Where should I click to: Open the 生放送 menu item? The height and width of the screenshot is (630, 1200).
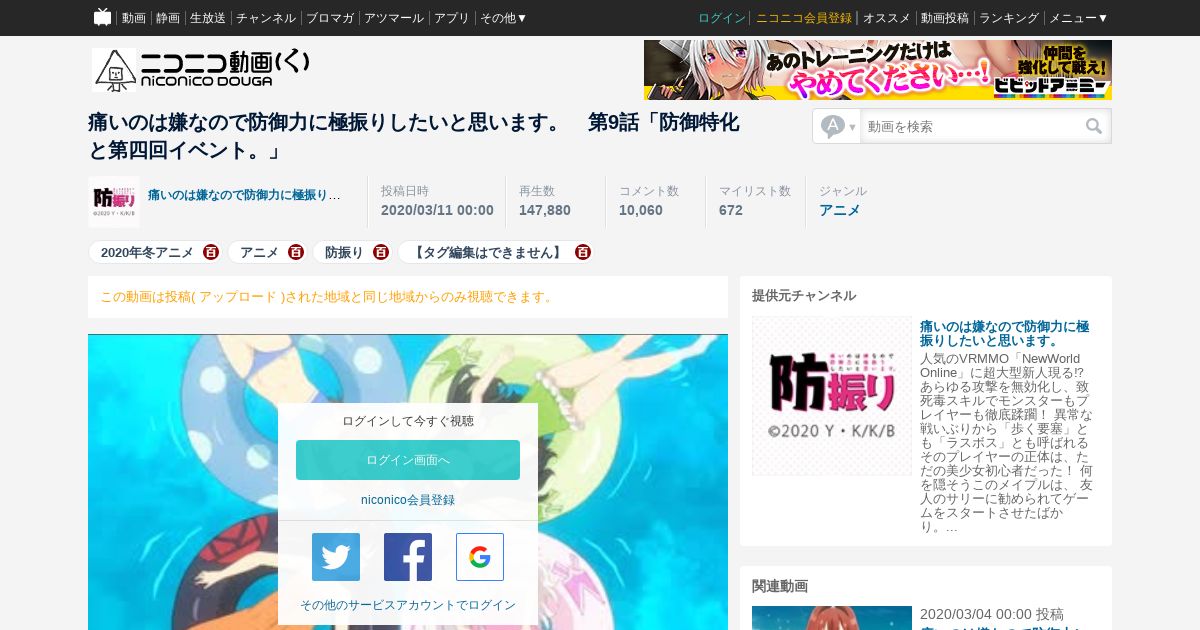point(208,18)
